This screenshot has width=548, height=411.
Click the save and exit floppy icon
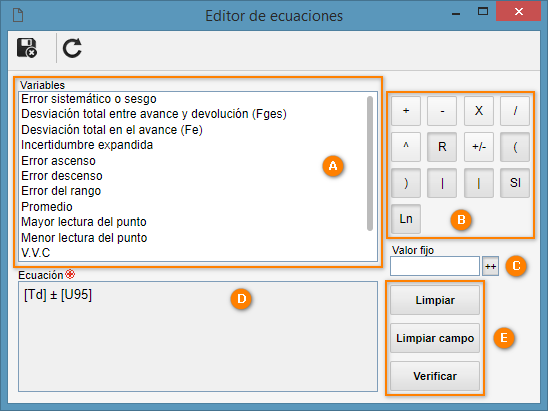[27, 48]
